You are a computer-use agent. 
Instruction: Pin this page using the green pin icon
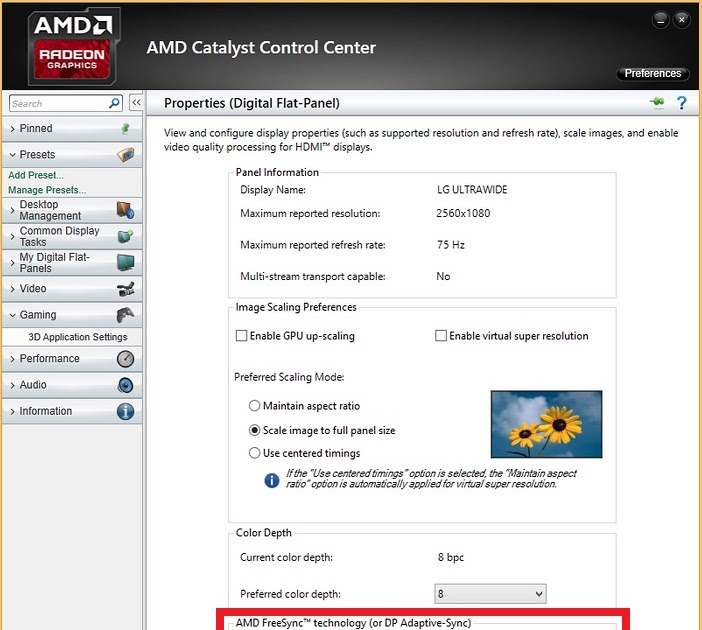657,103
